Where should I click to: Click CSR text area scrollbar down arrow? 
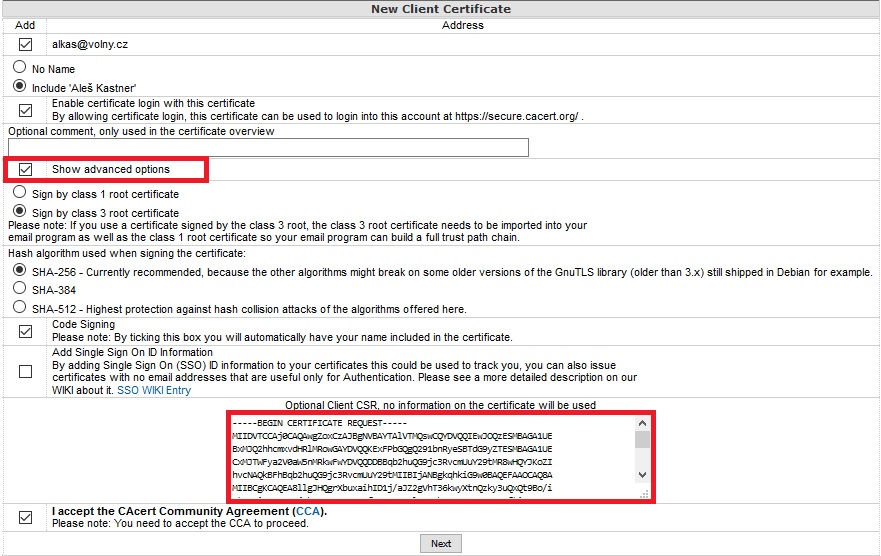pos(642,475)
